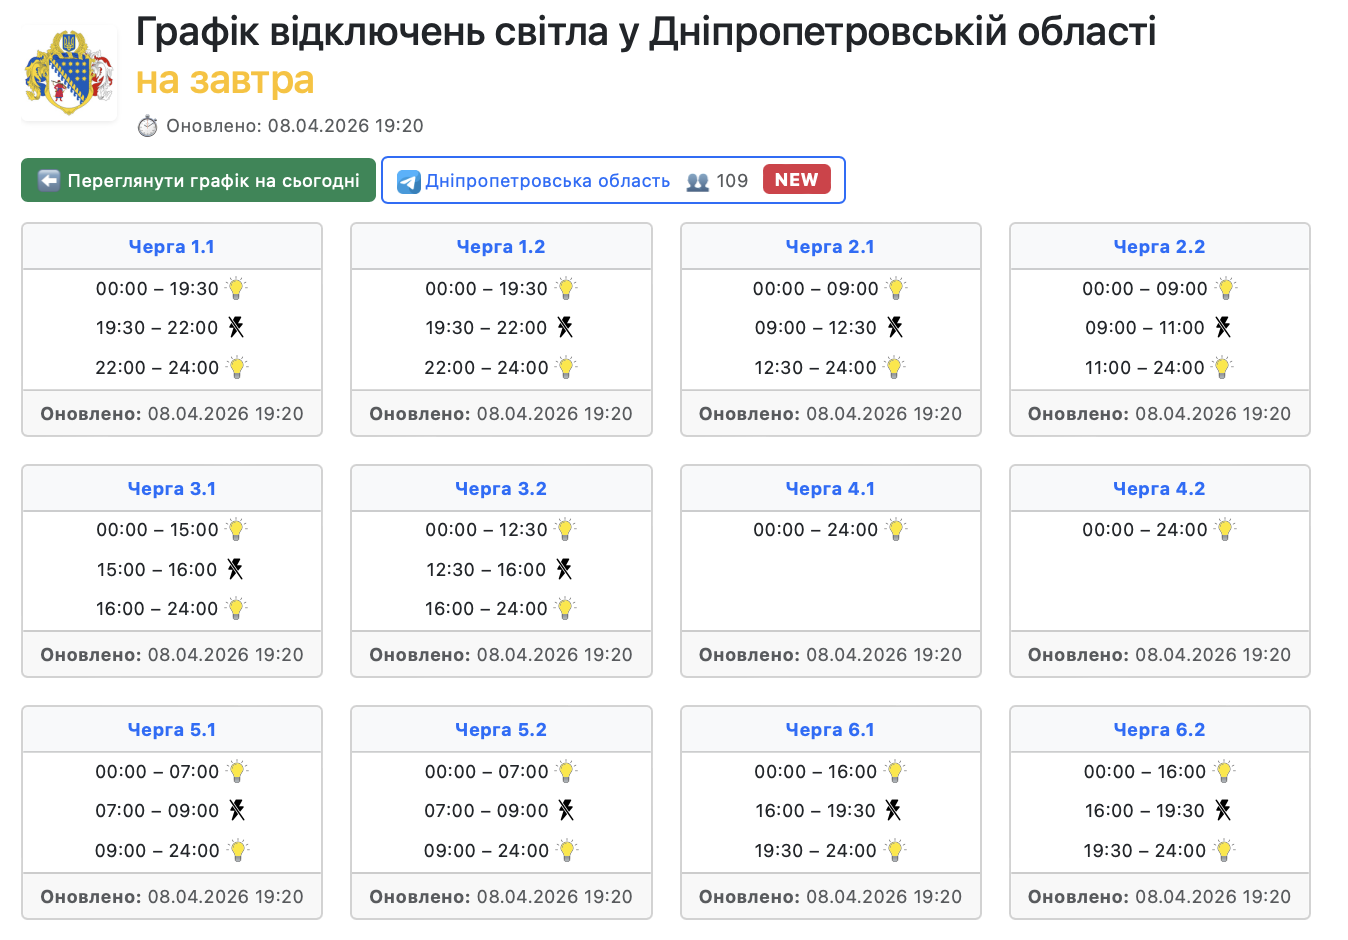Click power-off icon for Черга 3.1 15:00–16:00
This screenshot has width=1348, height=940.
(235, 569)
